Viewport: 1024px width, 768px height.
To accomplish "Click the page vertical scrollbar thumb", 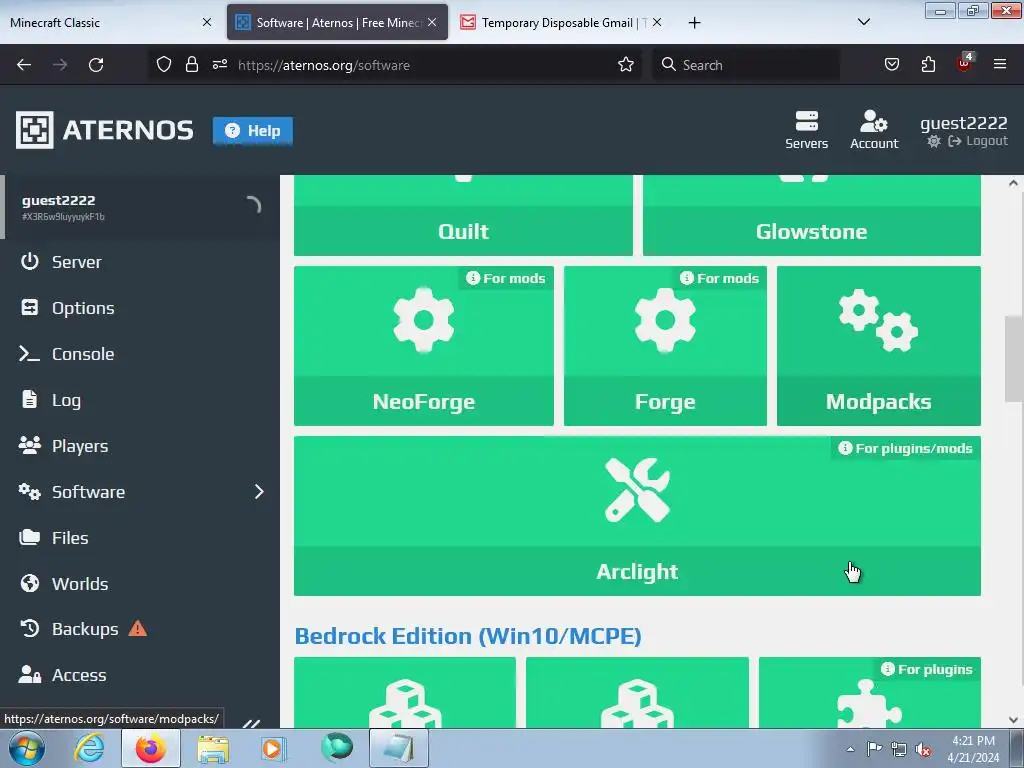I will point(1013,359).
